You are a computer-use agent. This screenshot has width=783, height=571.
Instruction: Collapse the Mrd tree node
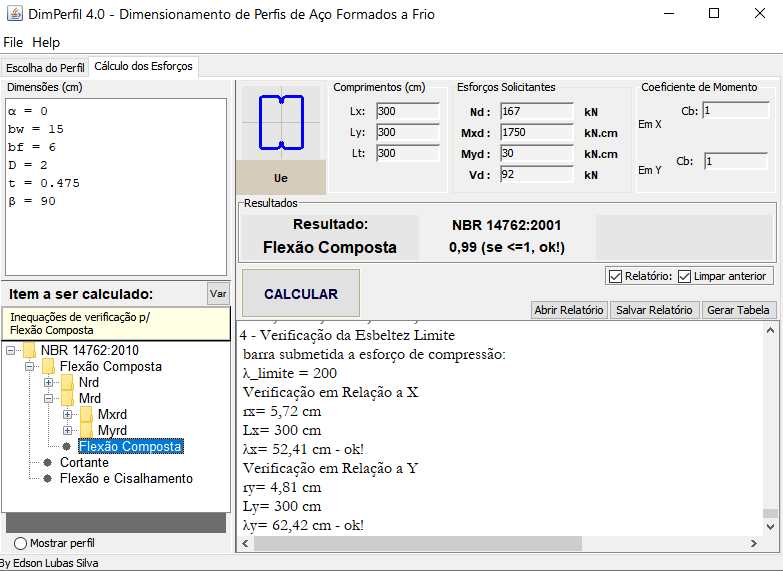(x=49, y=399)
